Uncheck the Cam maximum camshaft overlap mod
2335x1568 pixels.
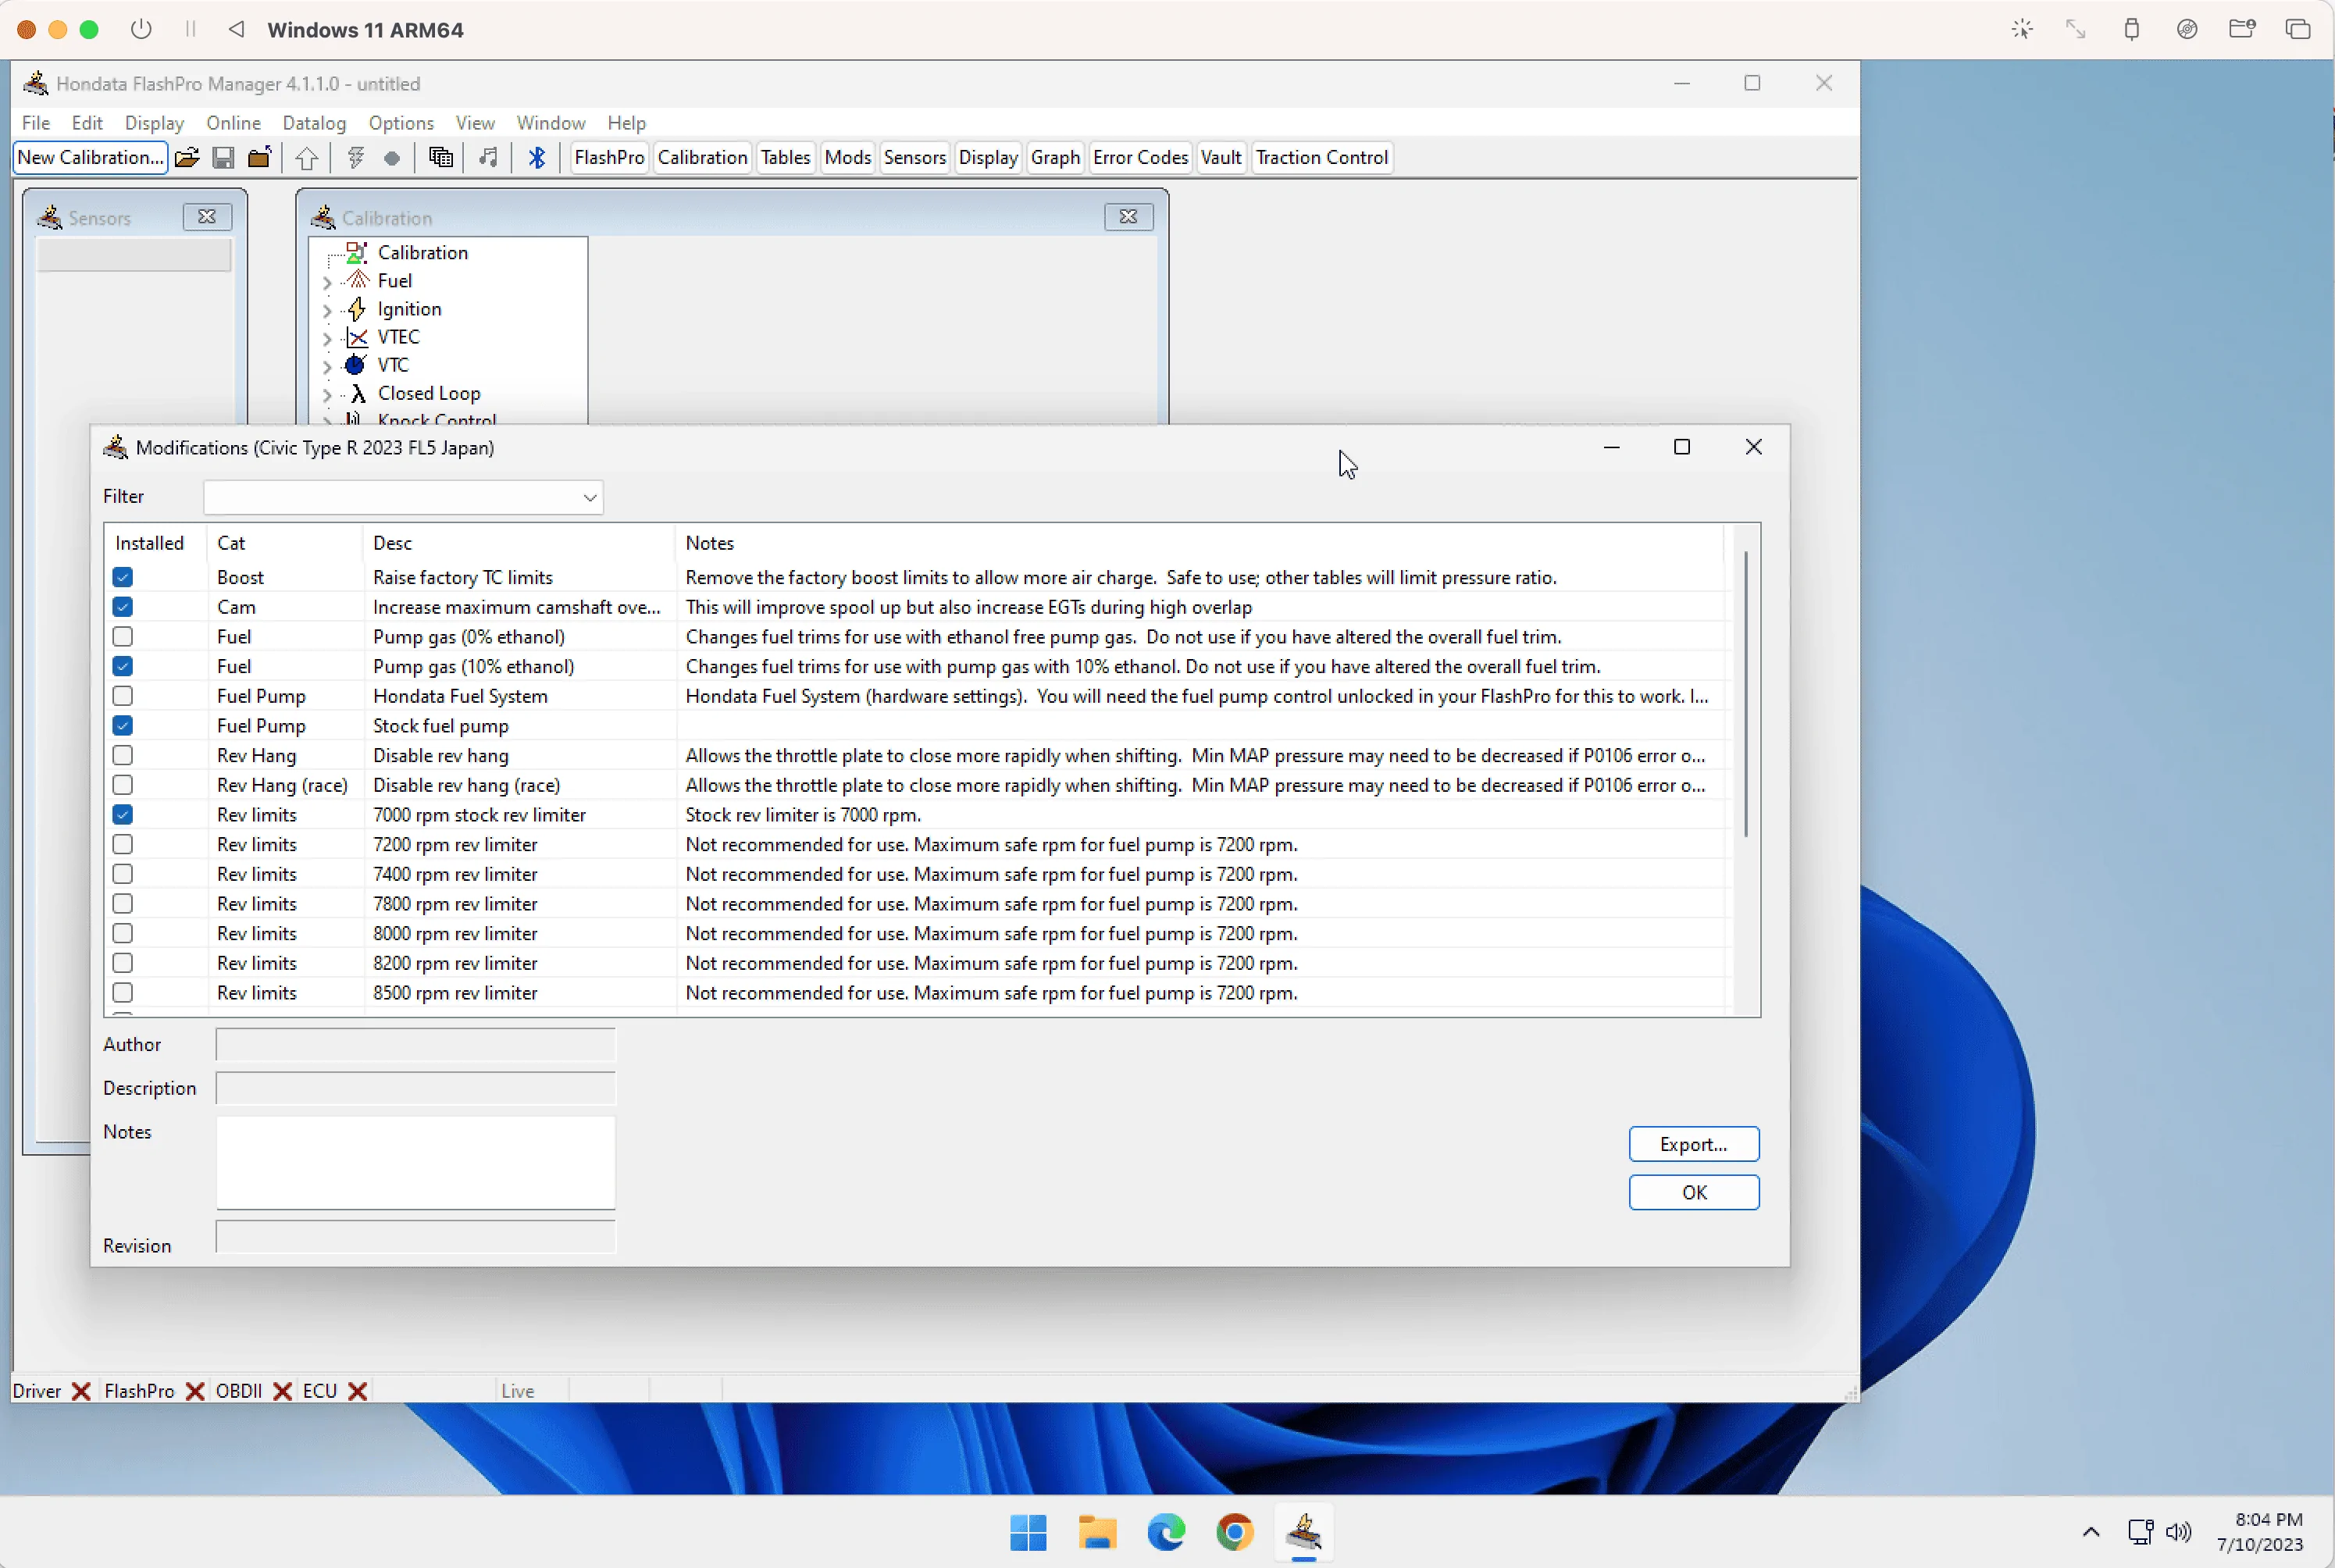pyautogui.click(x=123, y=607)
